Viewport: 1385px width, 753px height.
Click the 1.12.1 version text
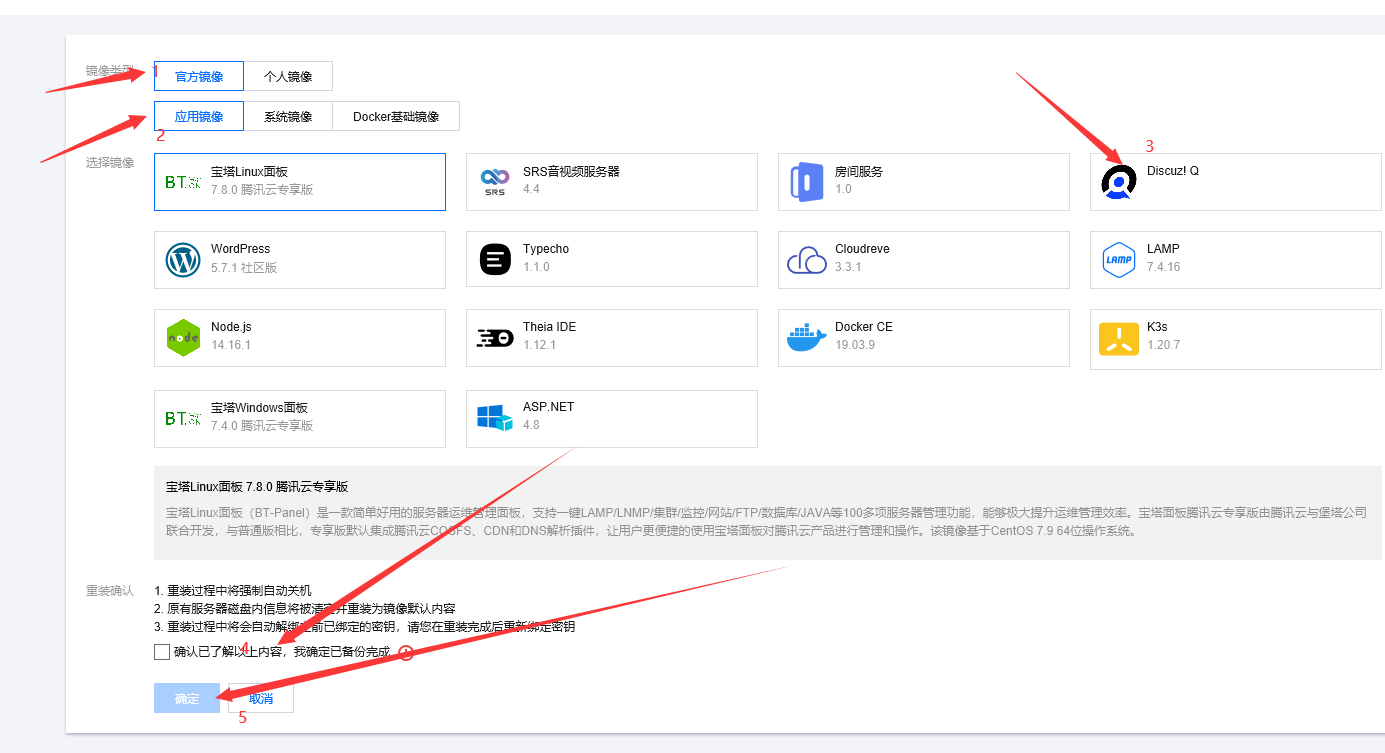click(x=539, y=345)
